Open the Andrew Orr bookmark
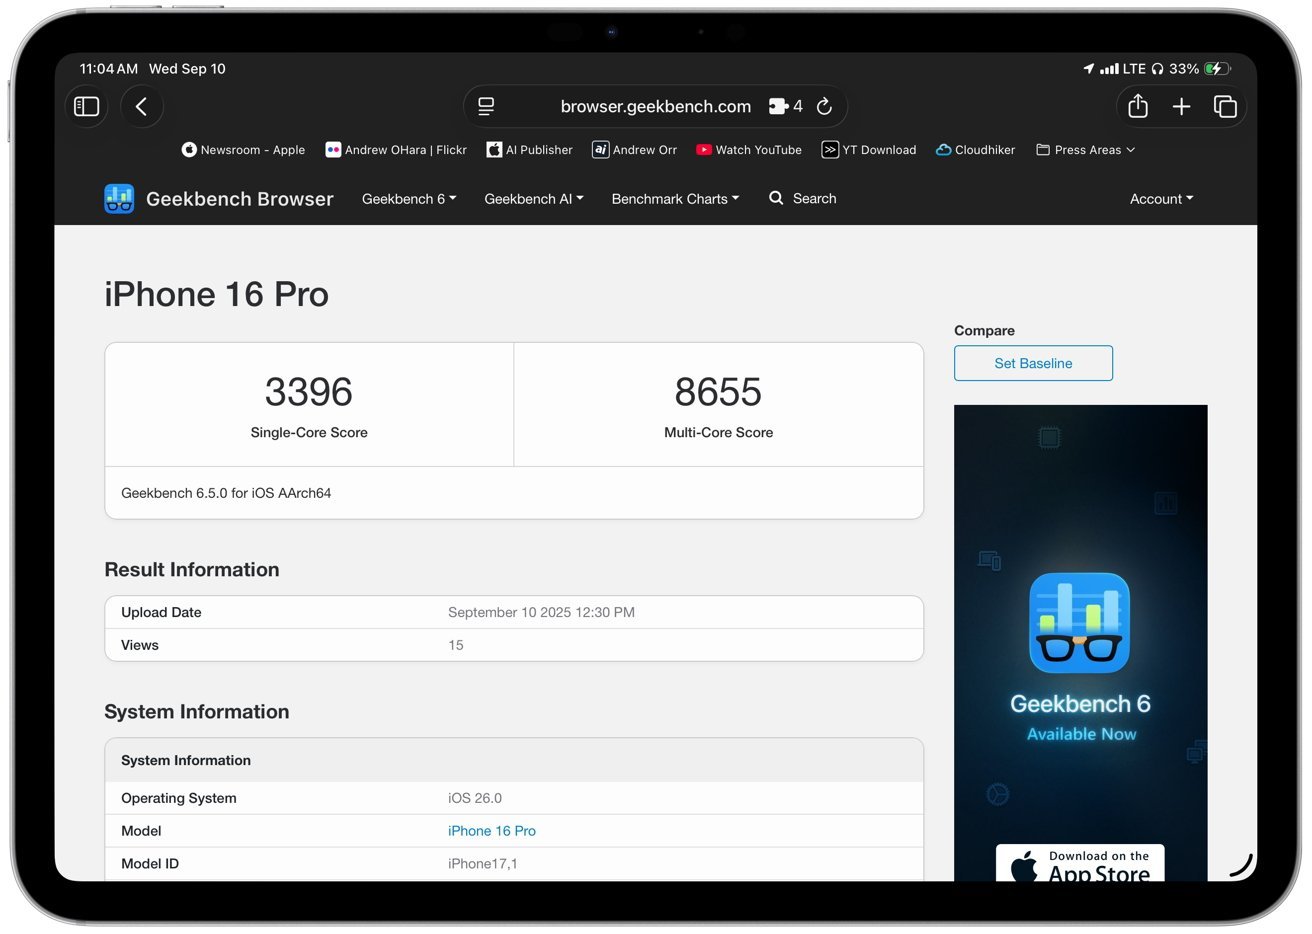Screen dimensions: 1312x934 (x=634, y=150)
